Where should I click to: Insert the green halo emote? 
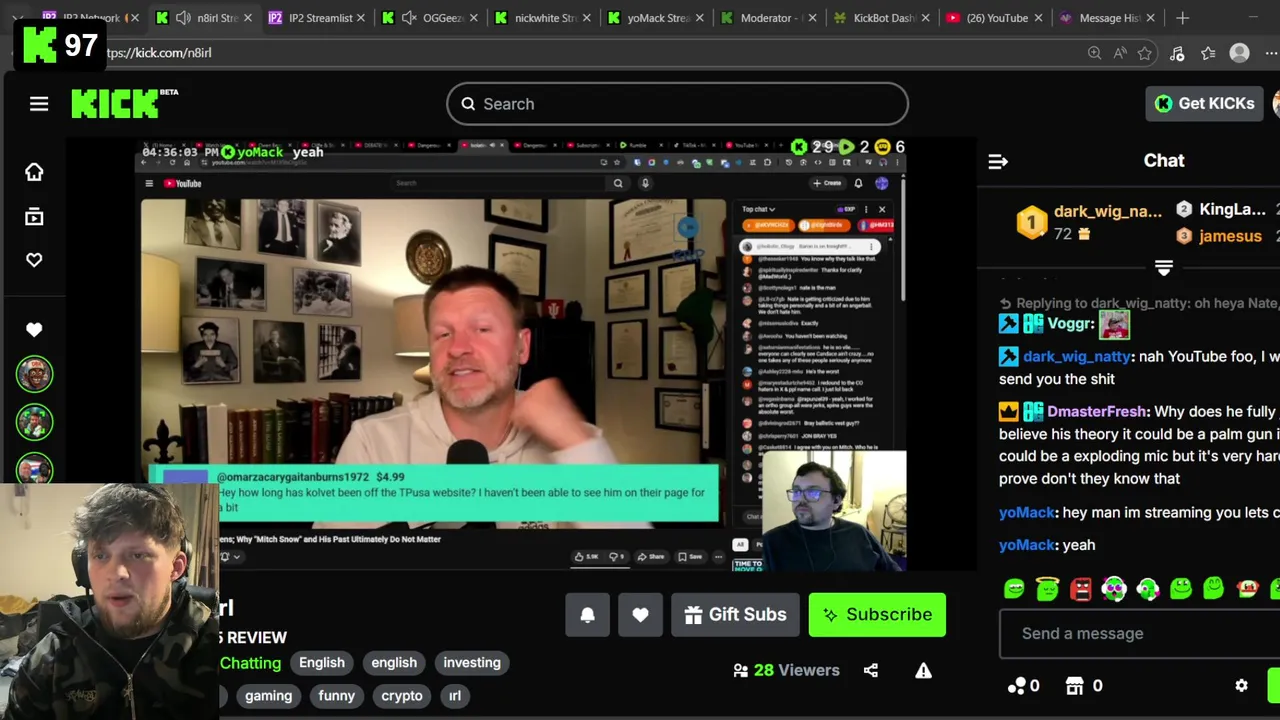[x=1047, y=589]
